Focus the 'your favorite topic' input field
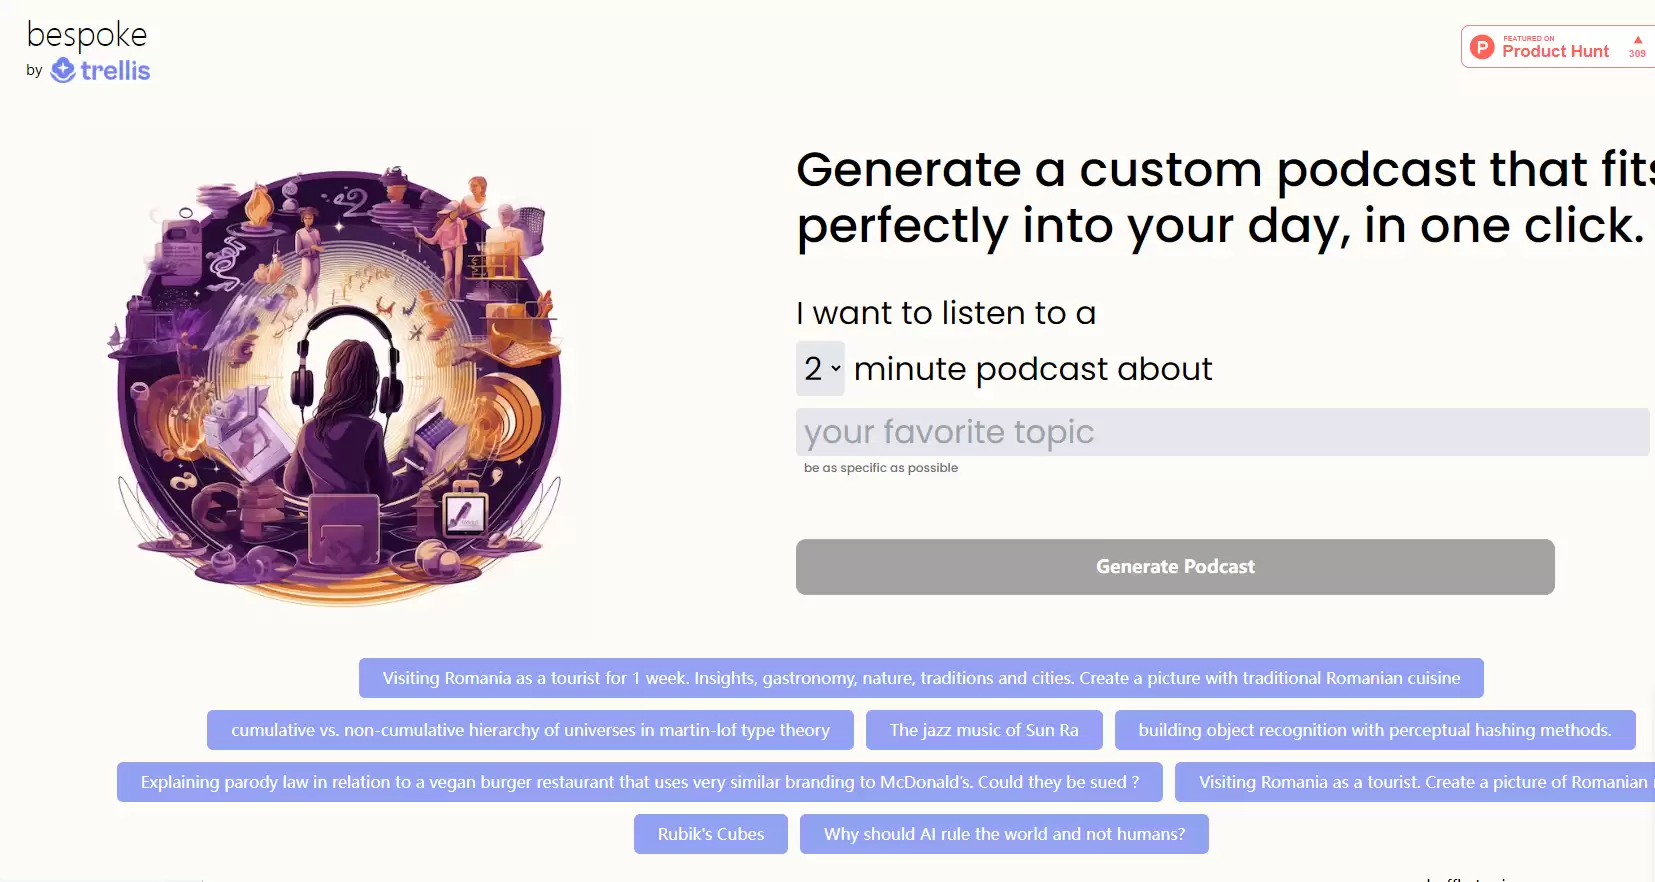1655x882 pixels. tap(1222, 432)
